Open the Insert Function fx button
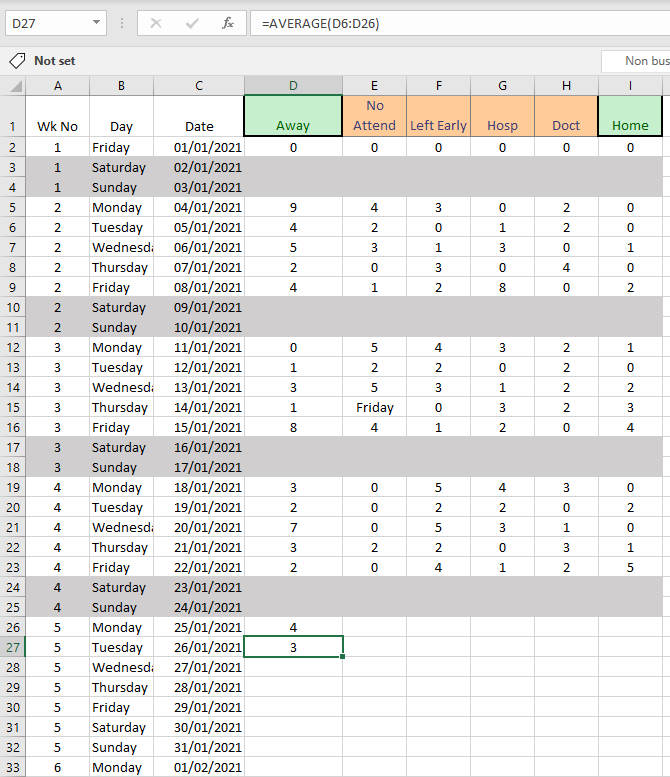This screenshot has width=670, height=777. click(x=227, y=23)
